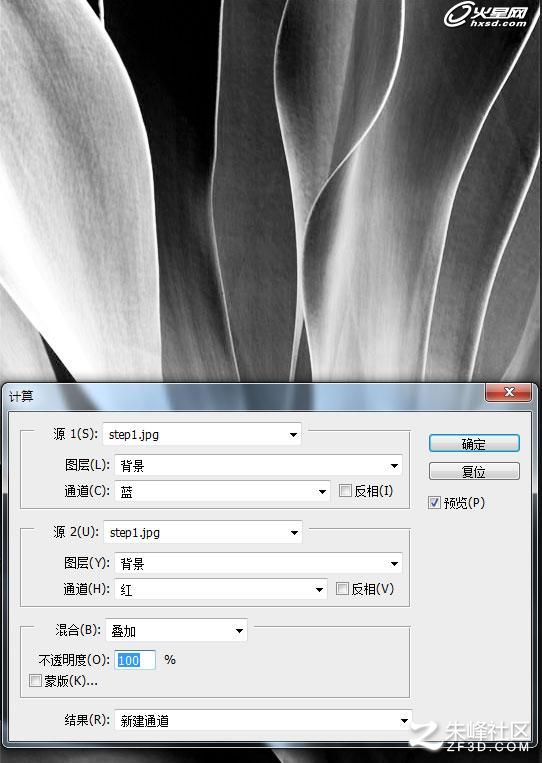Click the 不透明度 opacity input field
542x763 pixels.
click(135, 660)
